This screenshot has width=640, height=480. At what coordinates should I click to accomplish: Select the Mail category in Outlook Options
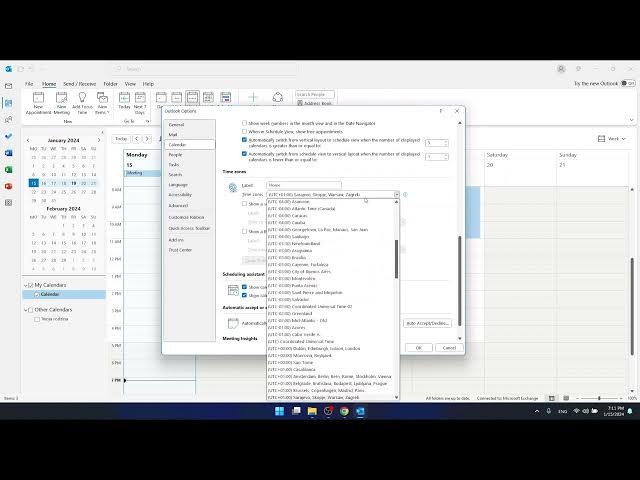(189, 134)
